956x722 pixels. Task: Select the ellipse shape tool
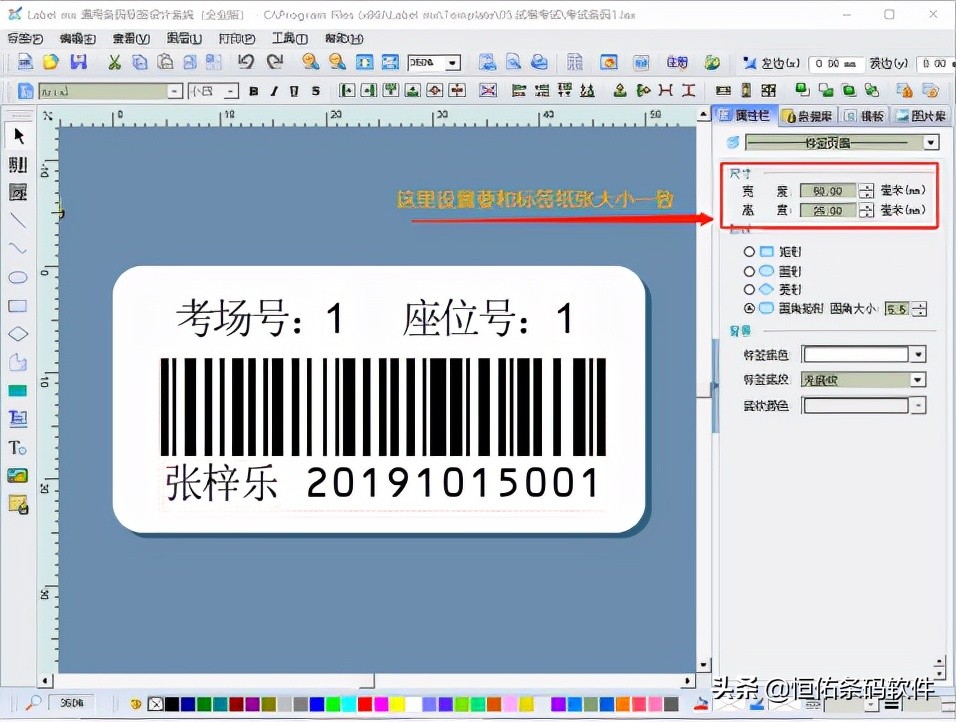[18, 277]
